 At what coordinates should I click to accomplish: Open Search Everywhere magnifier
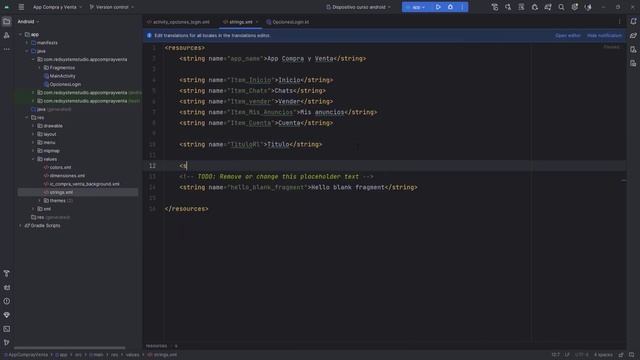[561, 7]
